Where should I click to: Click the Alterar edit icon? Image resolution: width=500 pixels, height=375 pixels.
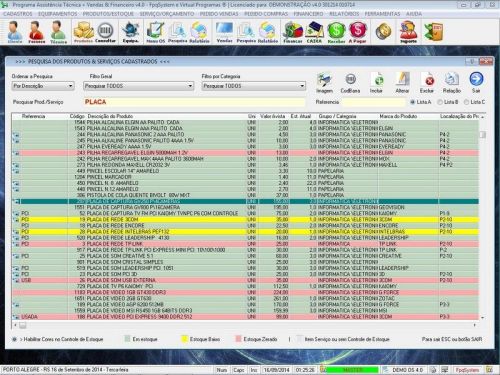(x=402, y=83)
